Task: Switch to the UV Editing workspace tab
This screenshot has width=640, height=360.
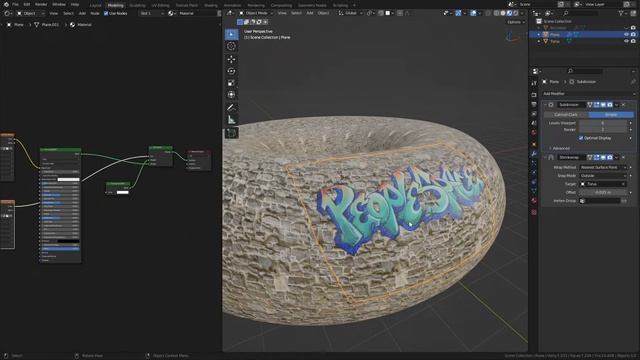Action: 160,5
